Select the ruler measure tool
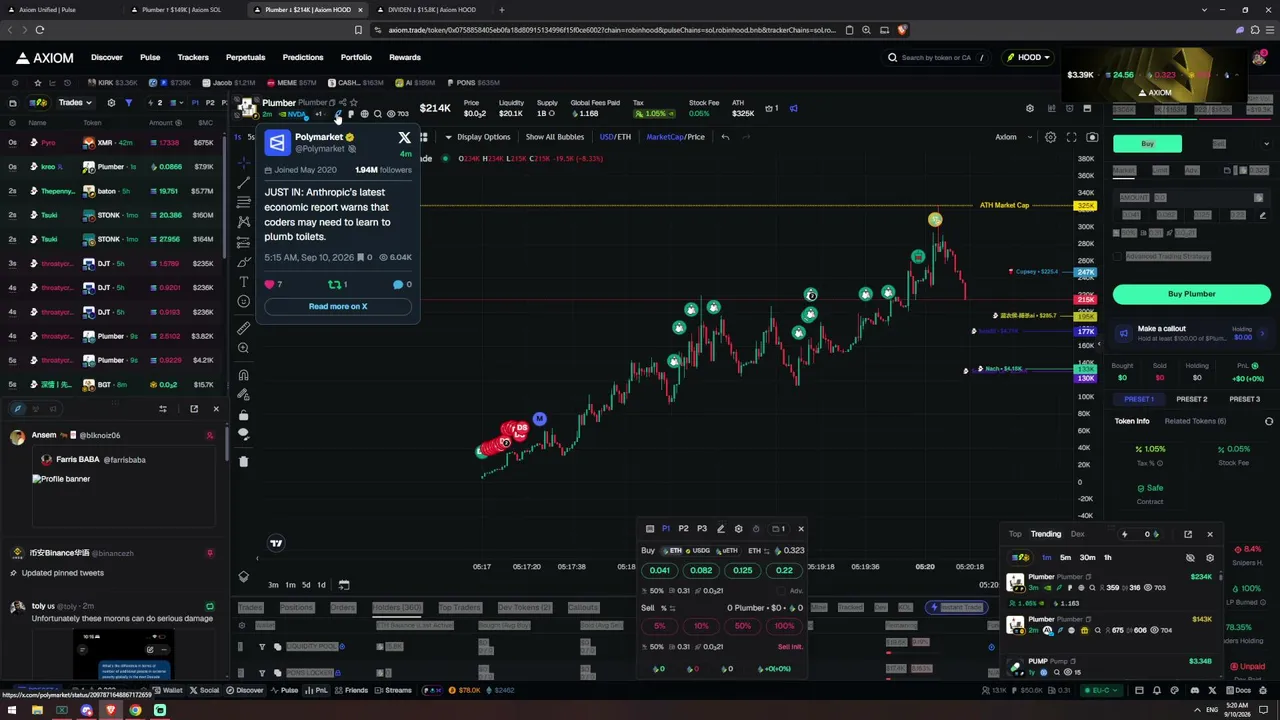Image resolution: width=1280 pixels, height=720 pixels. click(x=243, y=328)
